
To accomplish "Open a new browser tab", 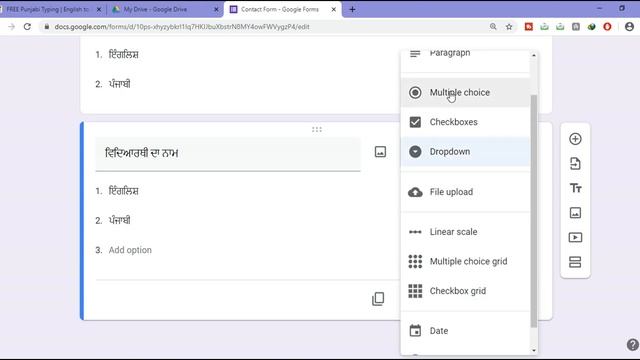I will [x=352, y=9].
